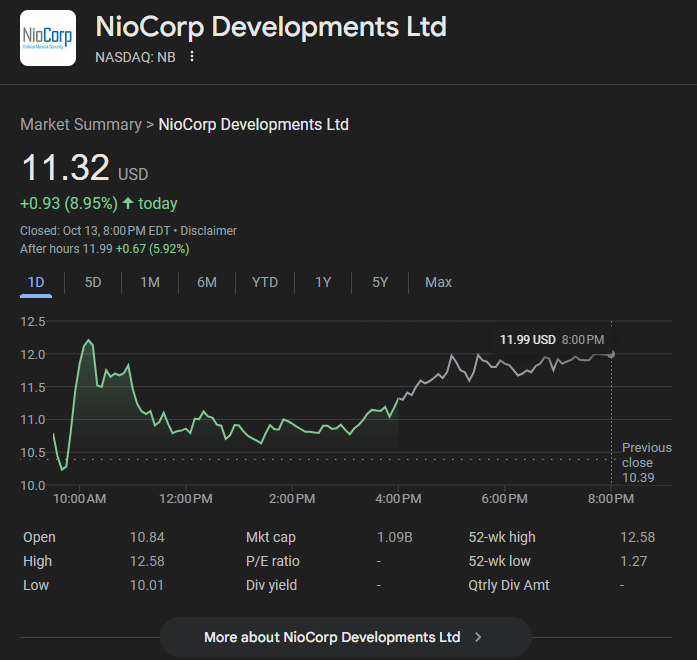
Task: Click the P/E ratio label
Action: (272, 561)
